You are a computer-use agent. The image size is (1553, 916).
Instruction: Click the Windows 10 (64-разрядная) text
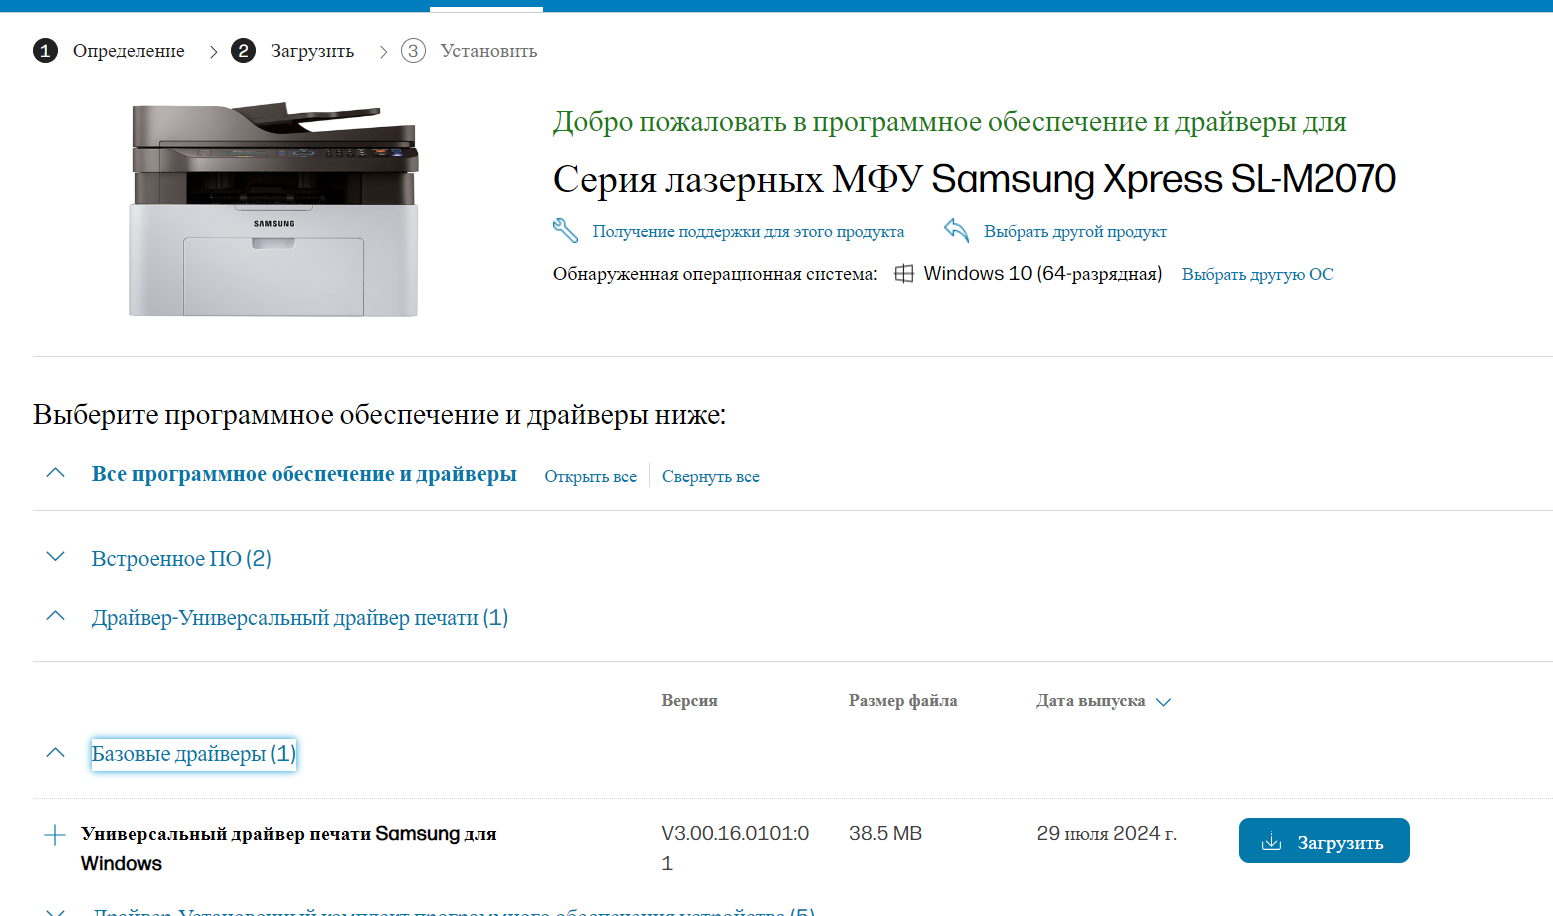[x=1042, y=274]
